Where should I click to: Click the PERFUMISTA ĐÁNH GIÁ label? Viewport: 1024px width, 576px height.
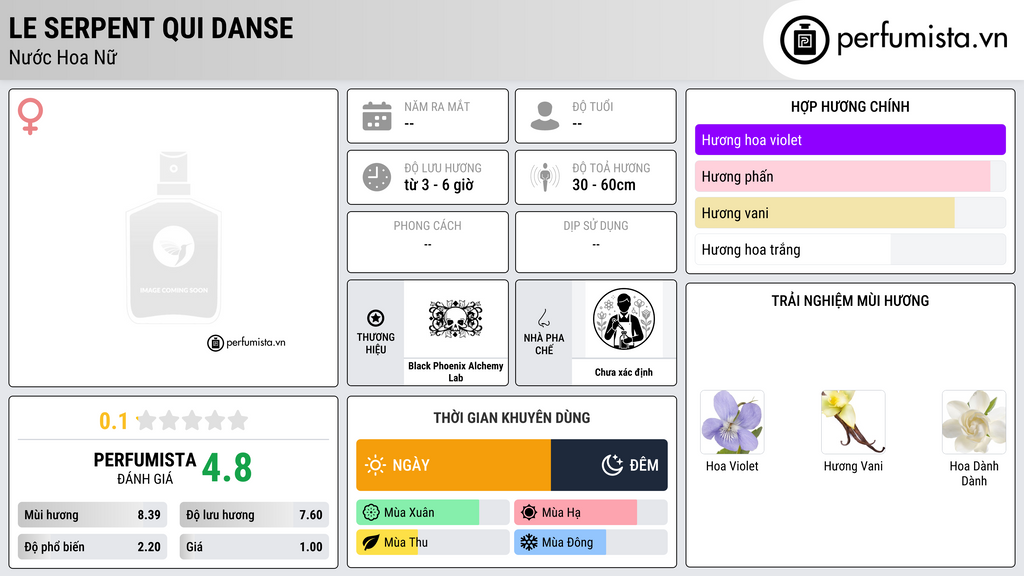pos(145,468)
